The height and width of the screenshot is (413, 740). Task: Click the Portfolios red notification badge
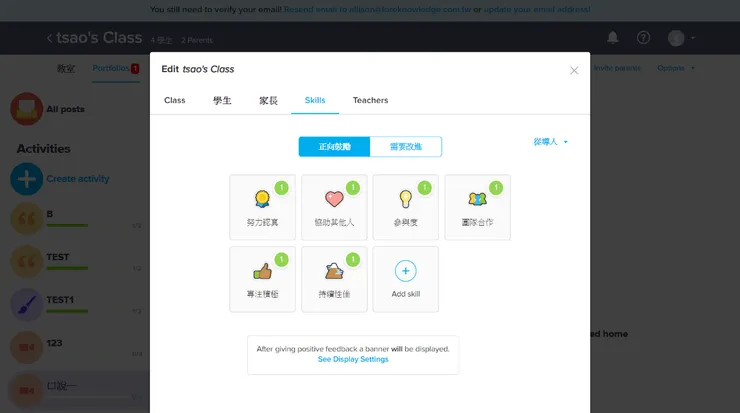(x=135, y=69)
